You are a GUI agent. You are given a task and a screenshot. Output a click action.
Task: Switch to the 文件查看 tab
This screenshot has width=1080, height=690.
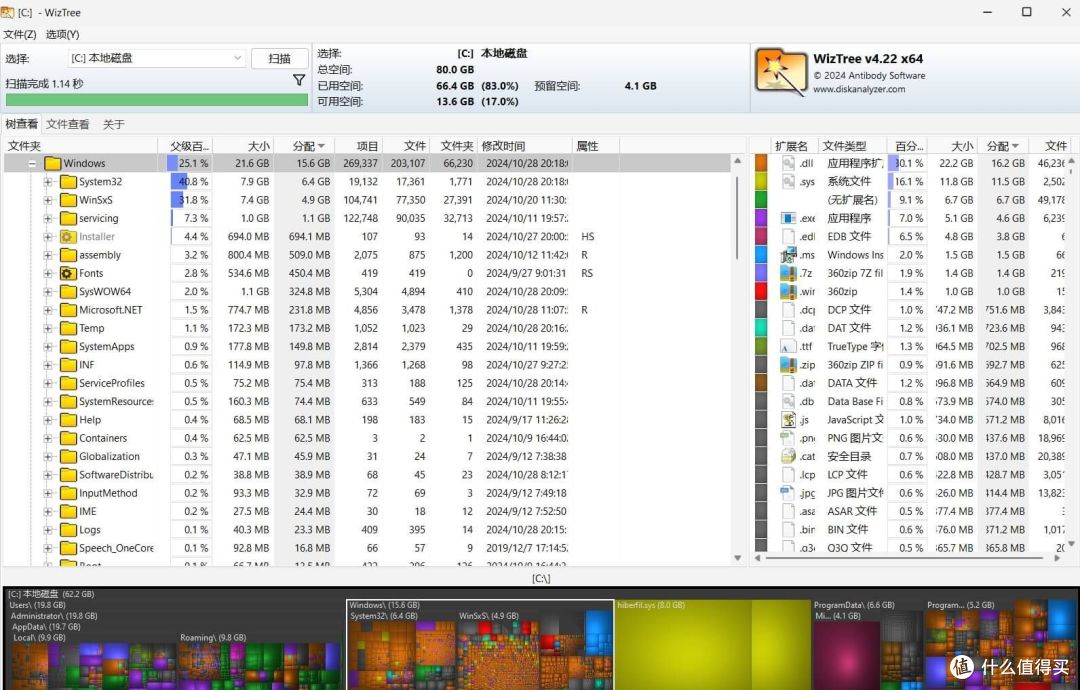pyautogui.click(x=68, y=124)
